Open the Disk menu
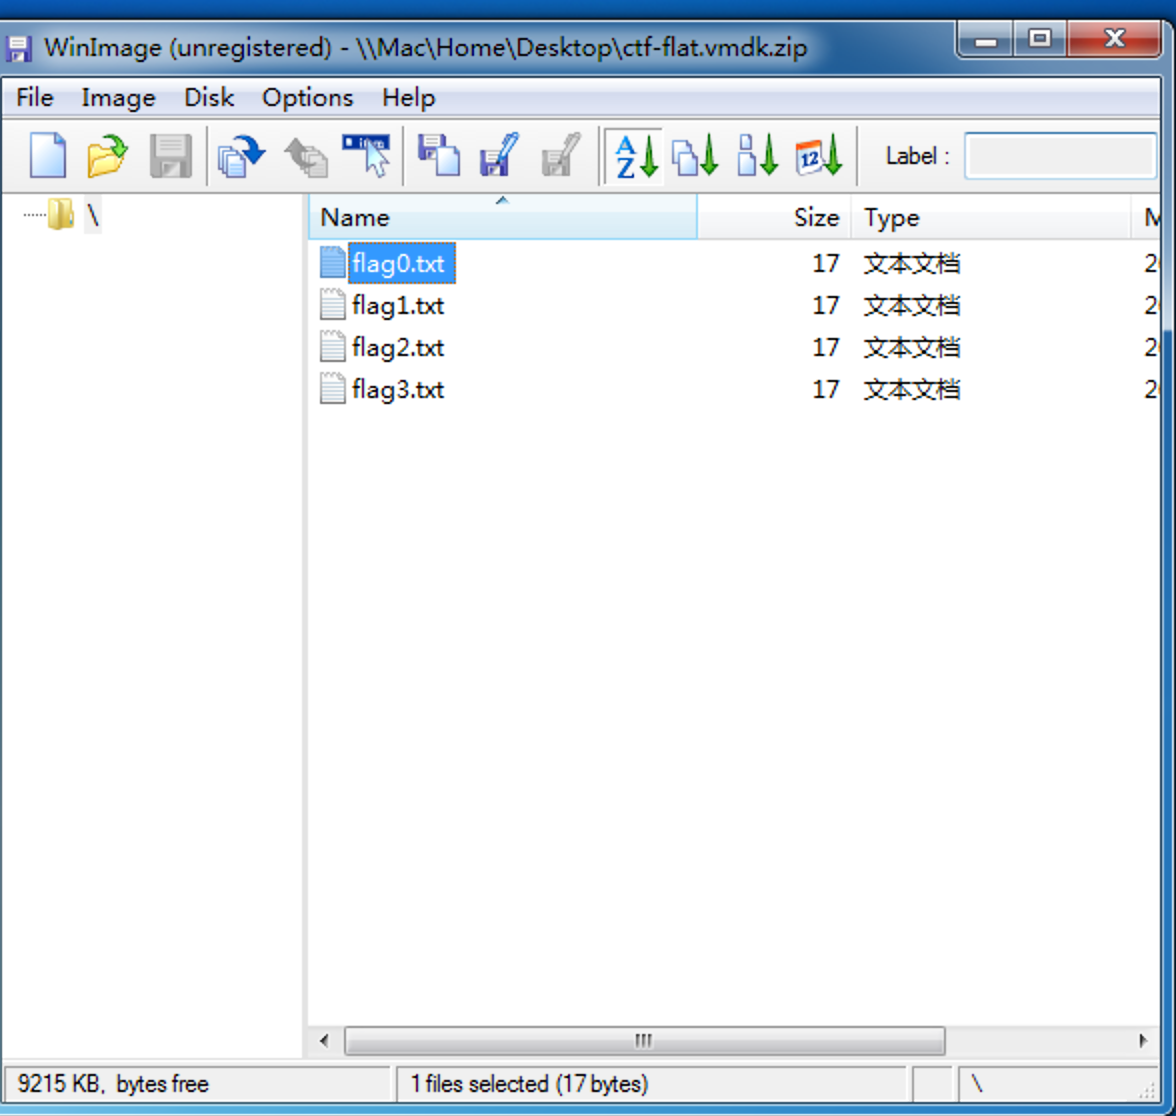The height and width of the screenshot is (1116, 1176). (x=209, y=98)
